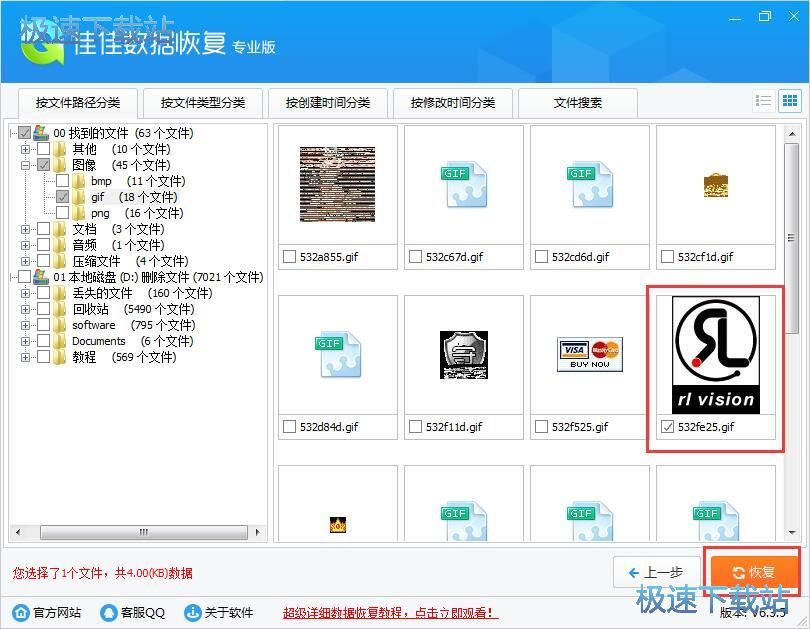Click the 01 本地磁盘 (D:) drive icon
The width and height of the screenshot is (810, 629).
click(41, 277)
